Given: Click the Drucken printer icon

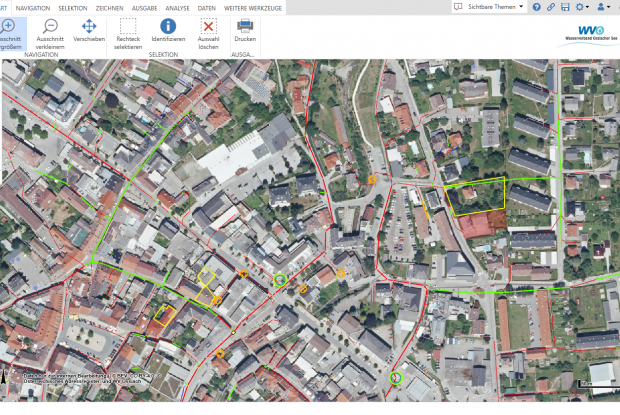Looking at the screenshot, I should coord(245,32).
